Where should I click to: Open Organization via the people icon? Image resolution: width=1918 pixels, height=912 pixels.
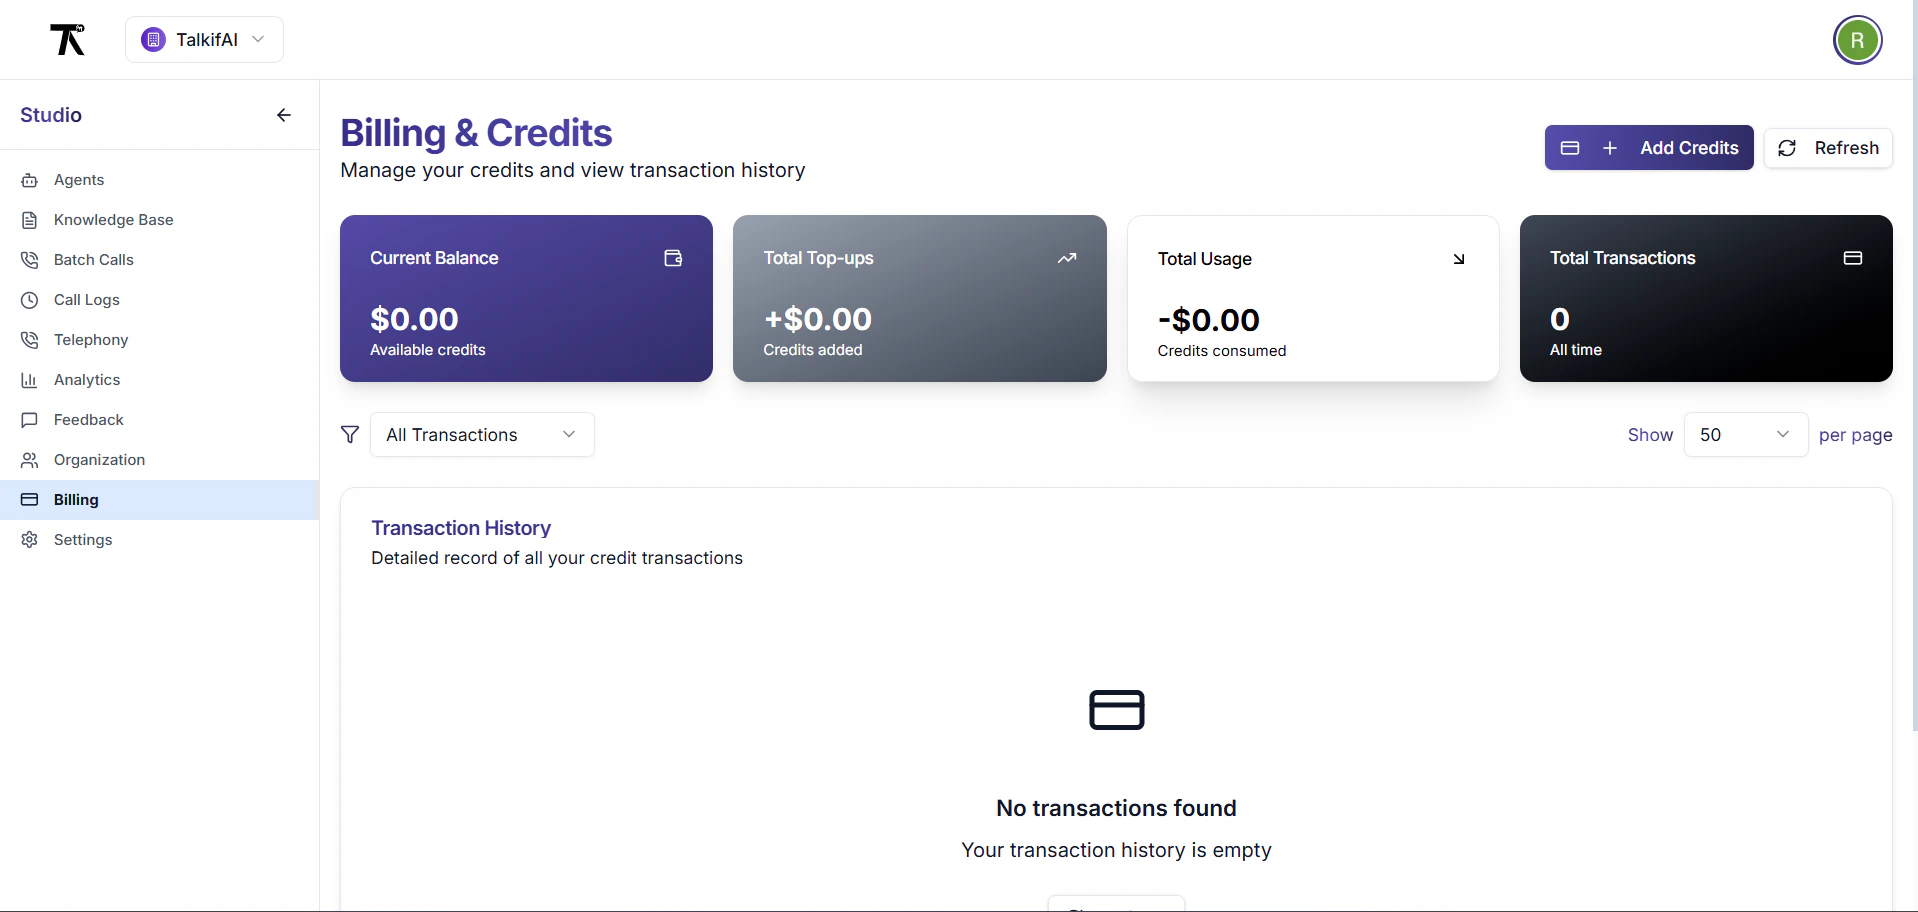click(30, 460)
